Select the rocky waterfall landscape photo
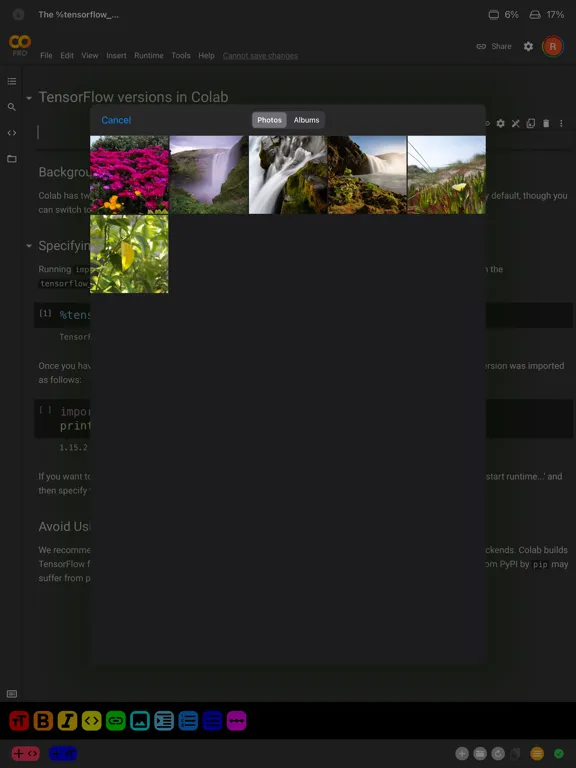This screenshot has height=768, width=576. coord(367,175)
